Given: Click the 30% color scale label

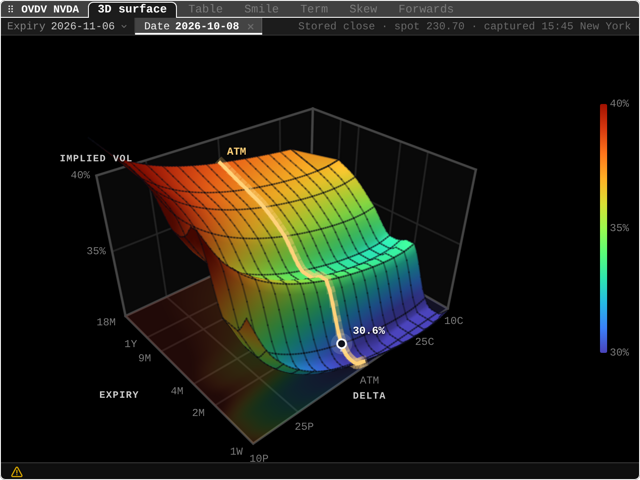Looking at the screenshot, I should tap(619, 352).
